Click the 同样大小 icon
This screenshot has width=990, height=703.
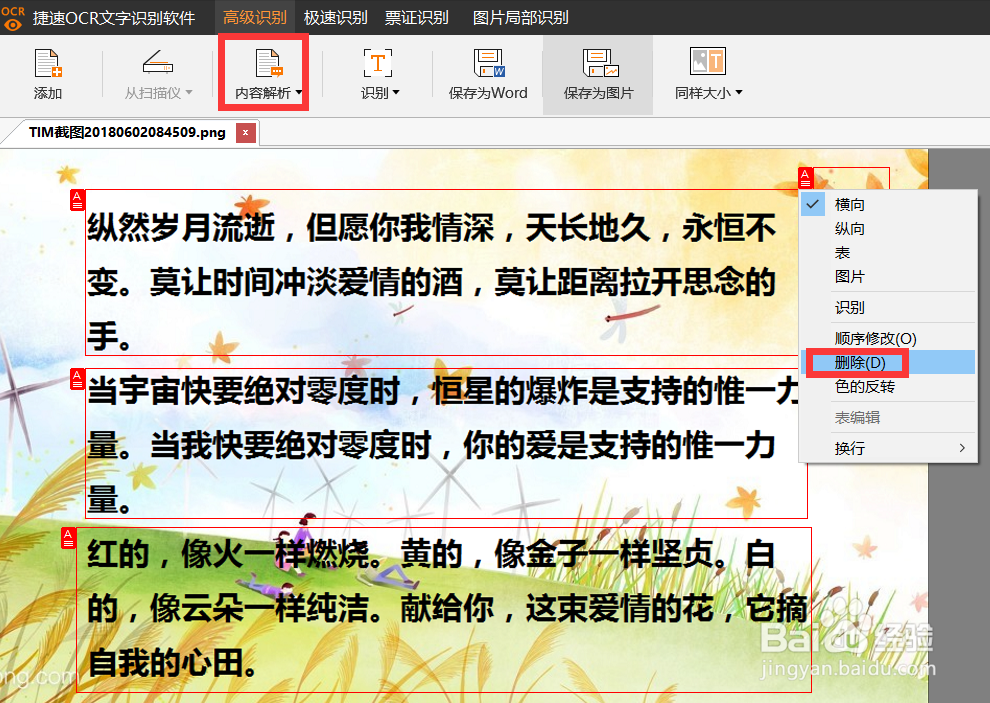(x=708, y=62)
